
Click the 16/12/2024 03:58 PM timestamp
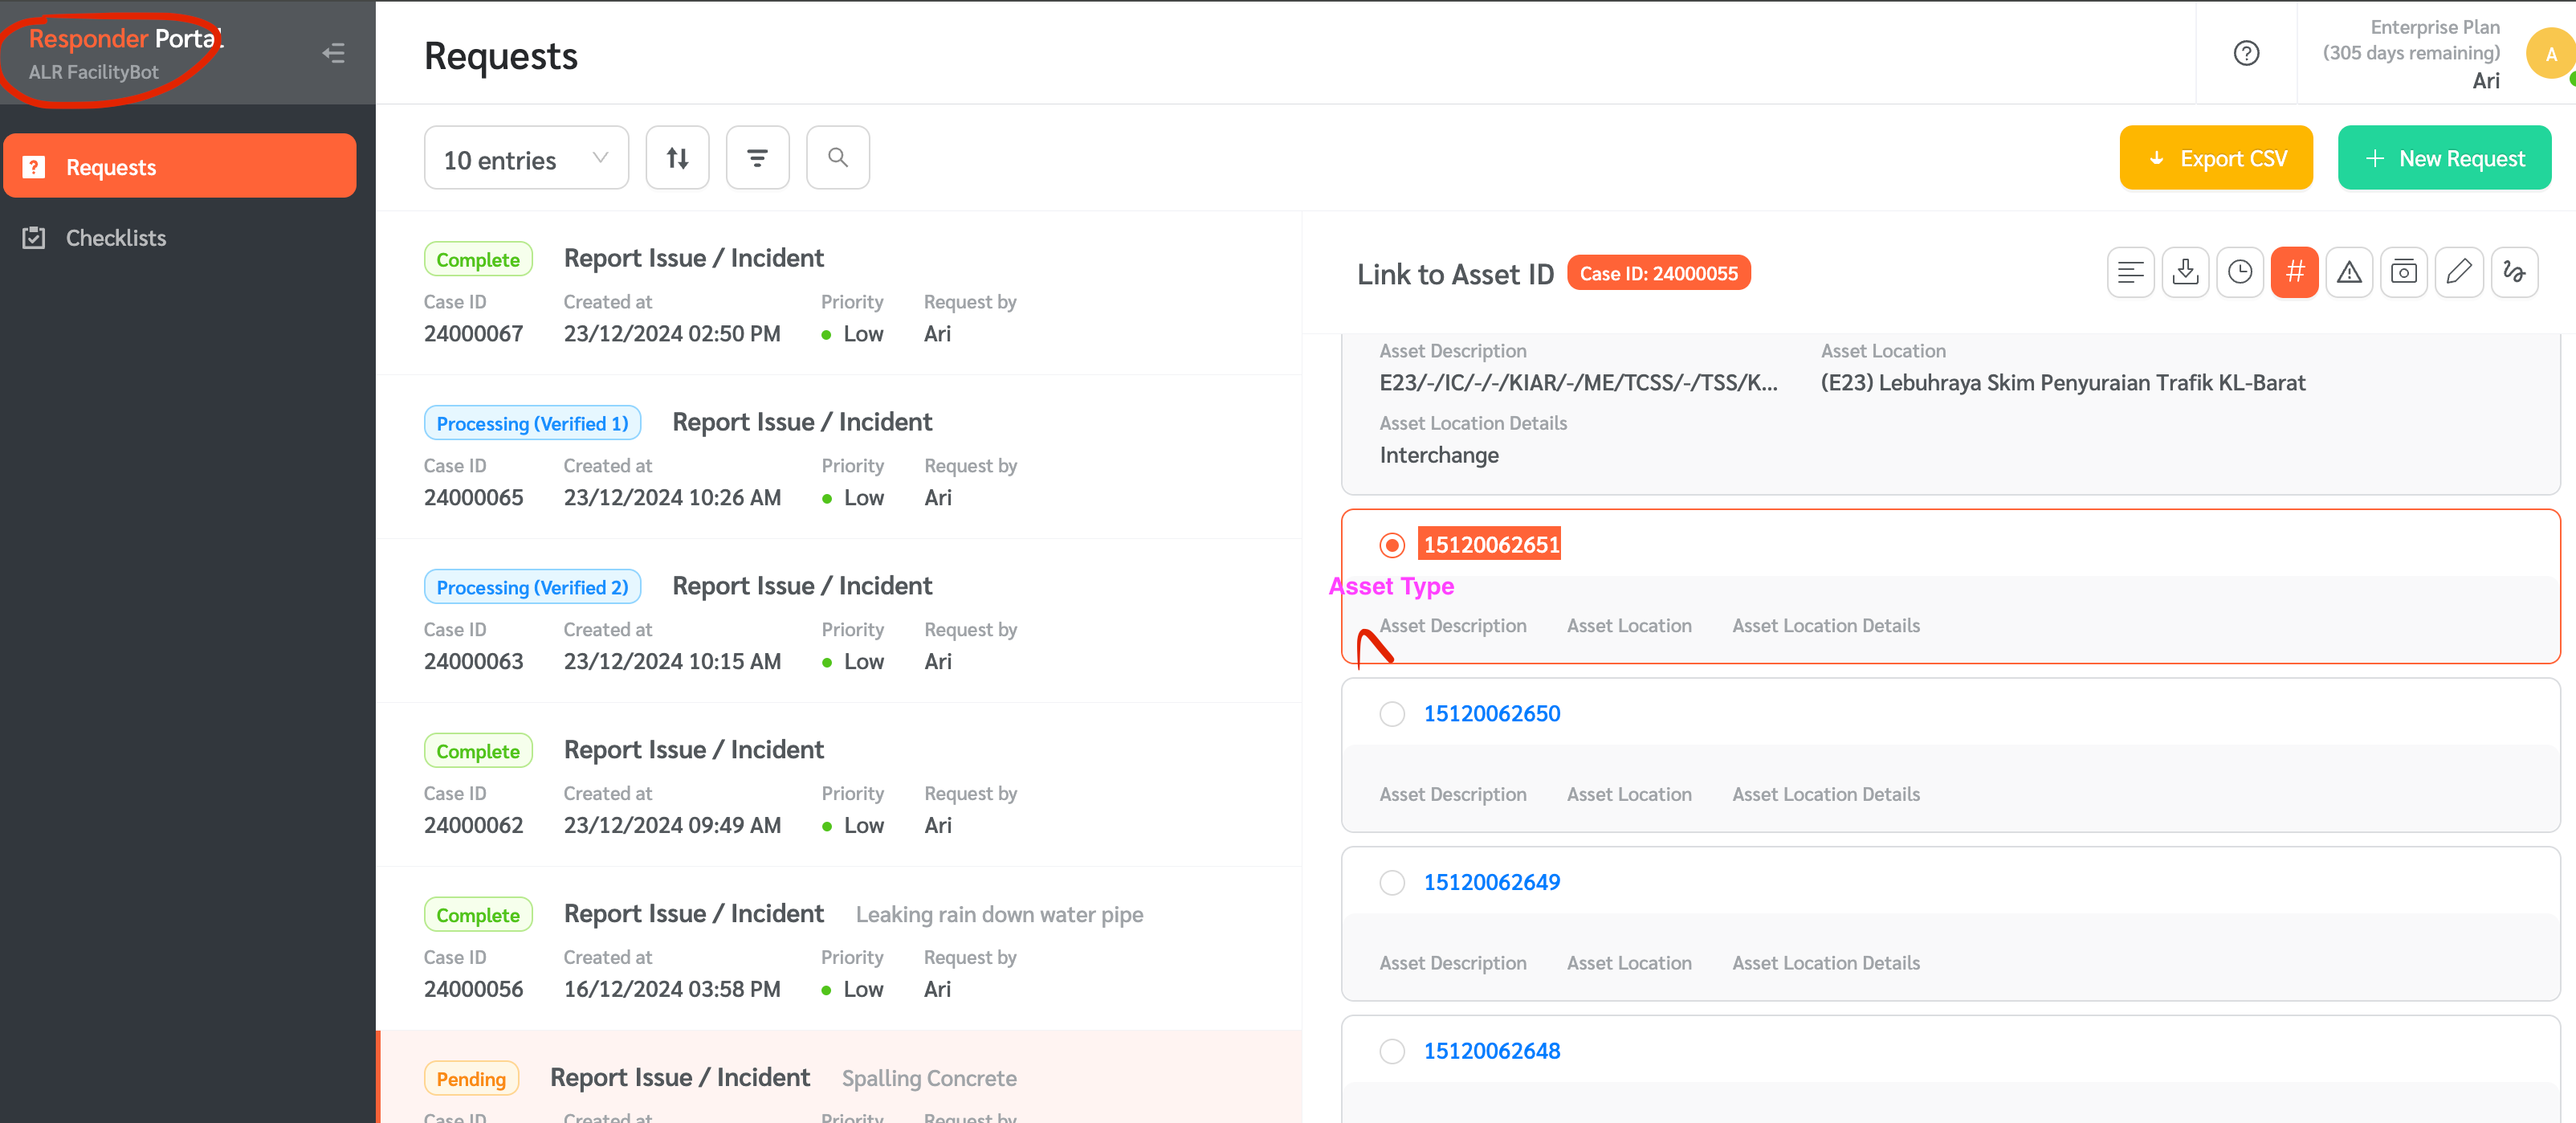click(672, 990)
